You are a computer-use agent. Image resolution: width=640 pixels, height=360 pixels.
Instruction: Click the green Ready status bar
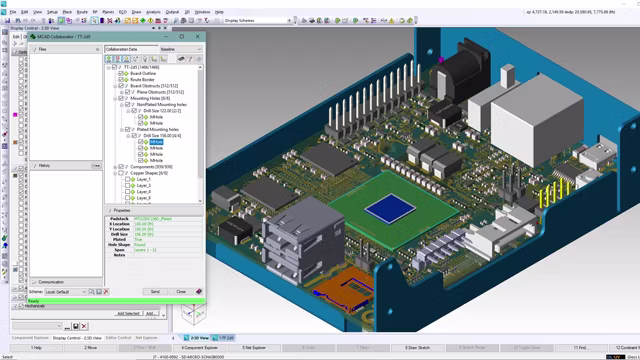tap(116, 301)
